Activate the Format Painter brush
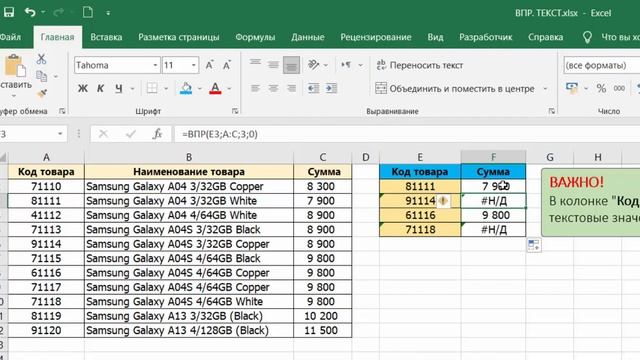 point(42,93)
